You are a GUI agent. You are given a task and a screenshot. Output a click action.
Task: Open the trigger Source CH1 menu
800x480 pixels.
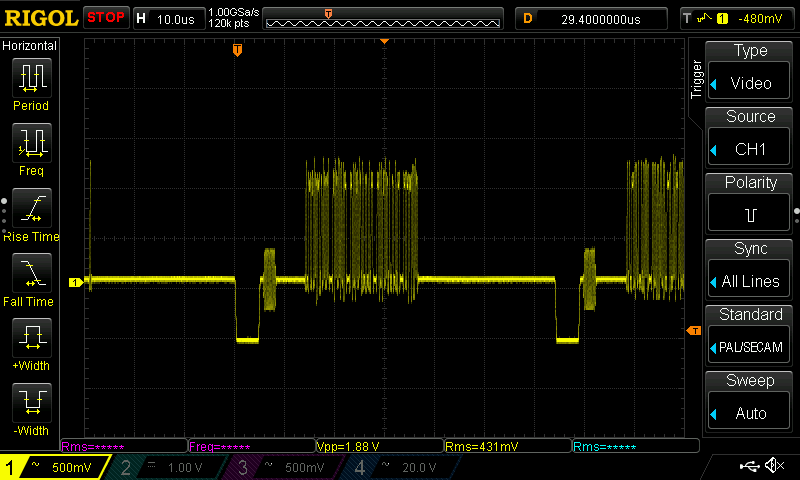pyautogui.click(x=750, y=135)
